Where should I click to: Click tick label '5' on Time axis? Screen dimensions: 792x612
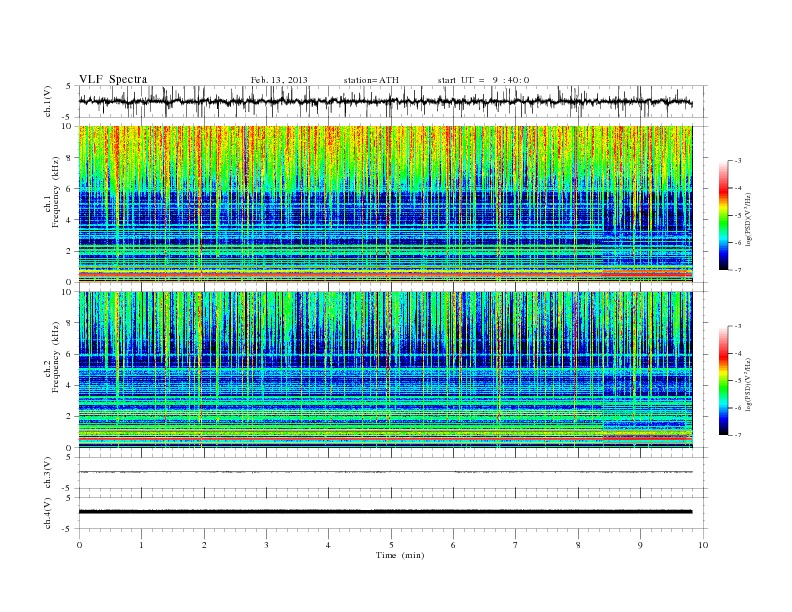[x=391, y=545]
